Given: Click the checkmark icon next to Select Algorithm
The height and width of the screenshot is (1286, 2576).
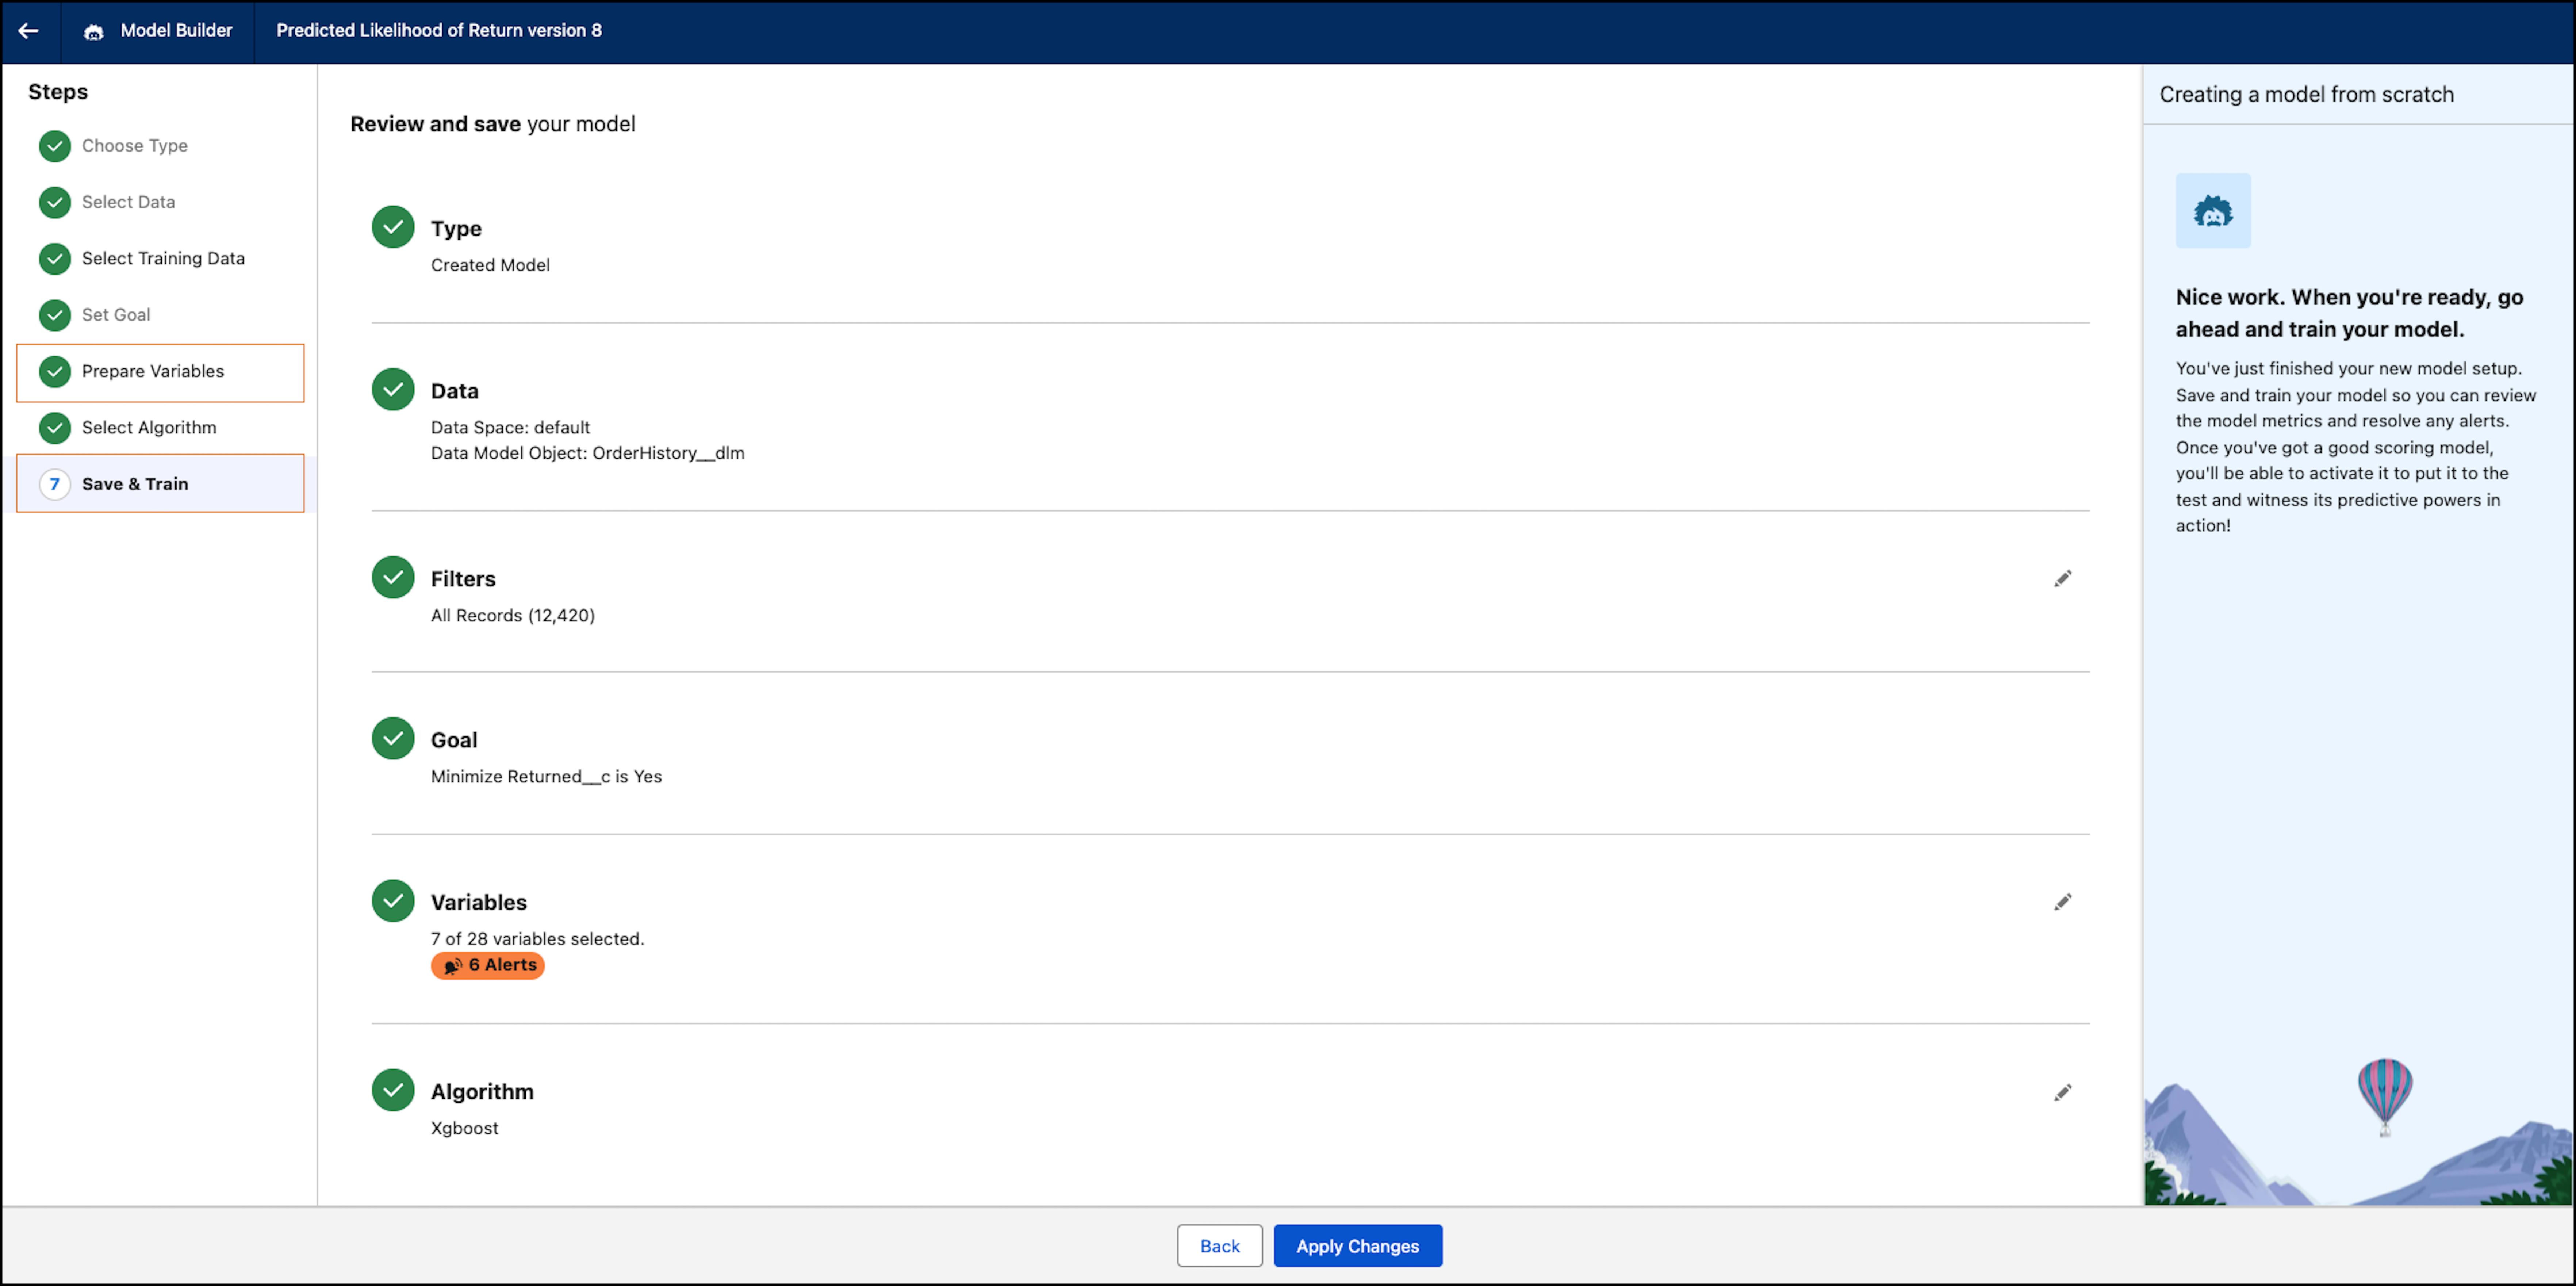Looking at the screenshot, I should (55, 428).
